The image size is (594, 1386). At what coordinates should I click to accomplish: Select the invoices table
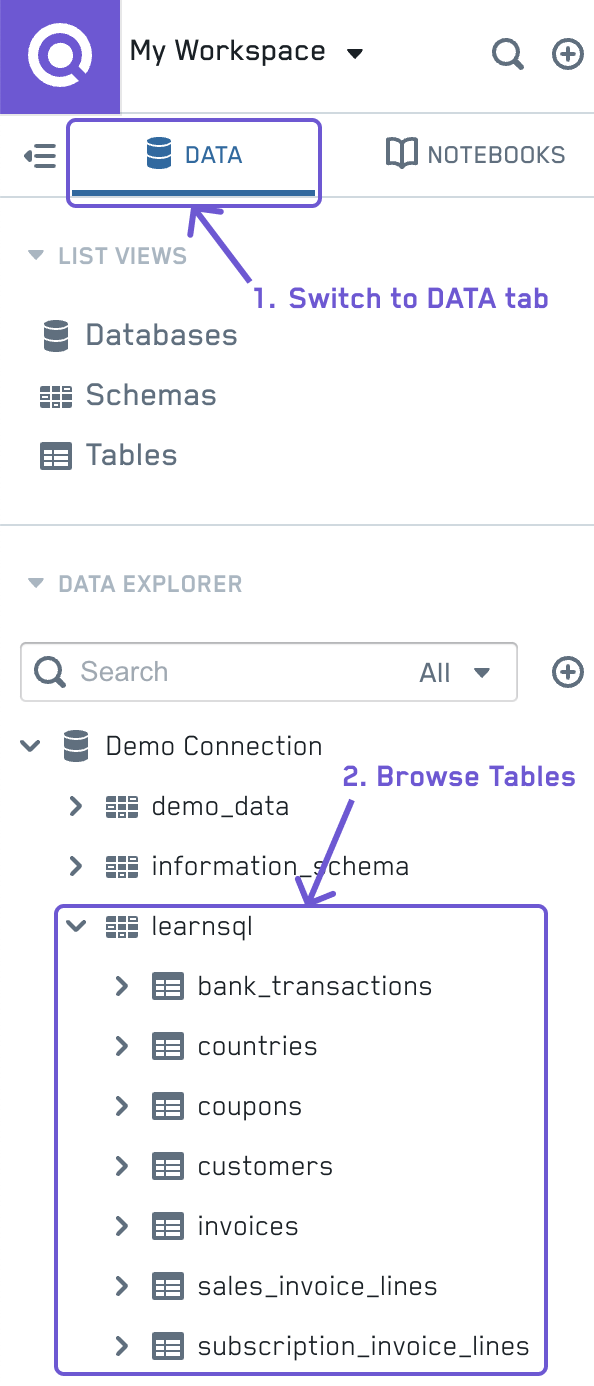(x=248, y=1226)
